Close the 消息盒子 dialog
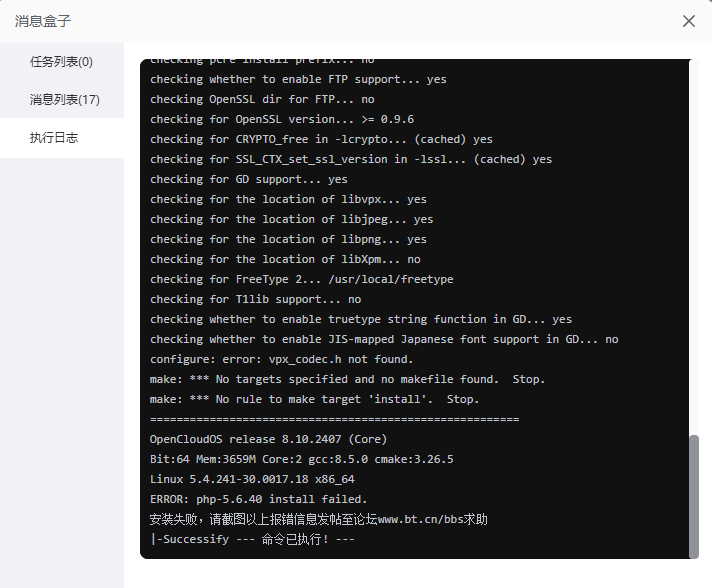The height and width of the screenshot is (588, 712). point(688,21)
